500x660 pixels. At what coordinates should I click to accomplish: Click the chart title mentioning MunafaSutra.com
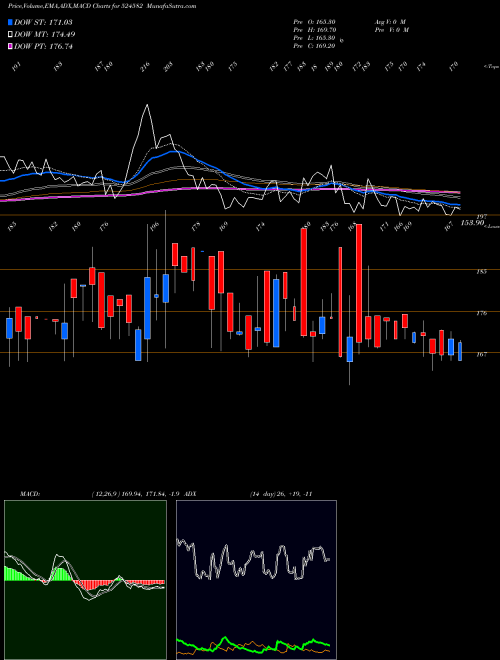(102, 6)
